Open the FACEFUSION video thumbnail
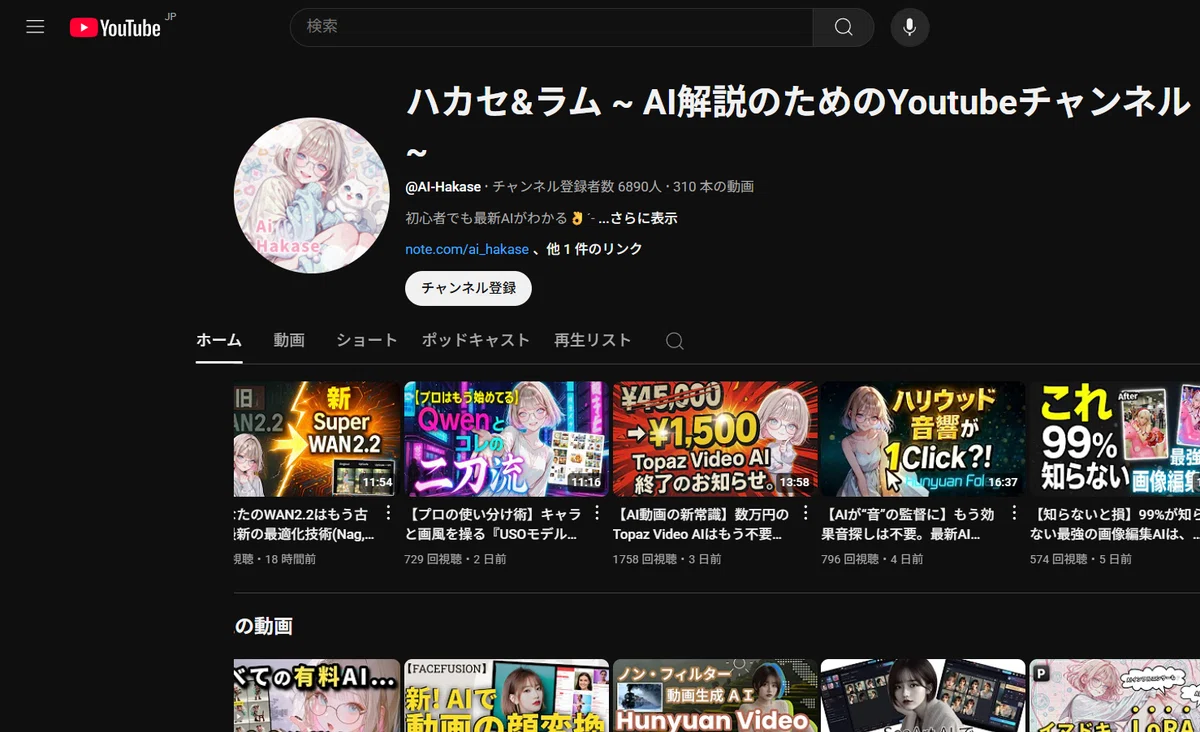Screen dimensions: 1200x732 [506, 695]
